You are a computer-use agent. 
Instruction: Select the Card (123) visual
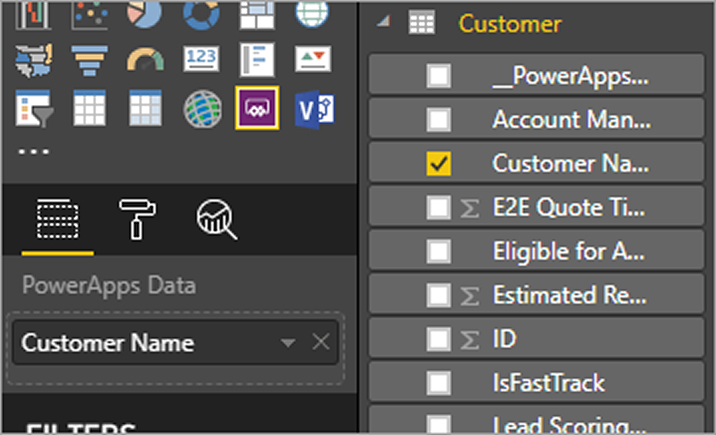pyautogui.click(x=201, y=59)
